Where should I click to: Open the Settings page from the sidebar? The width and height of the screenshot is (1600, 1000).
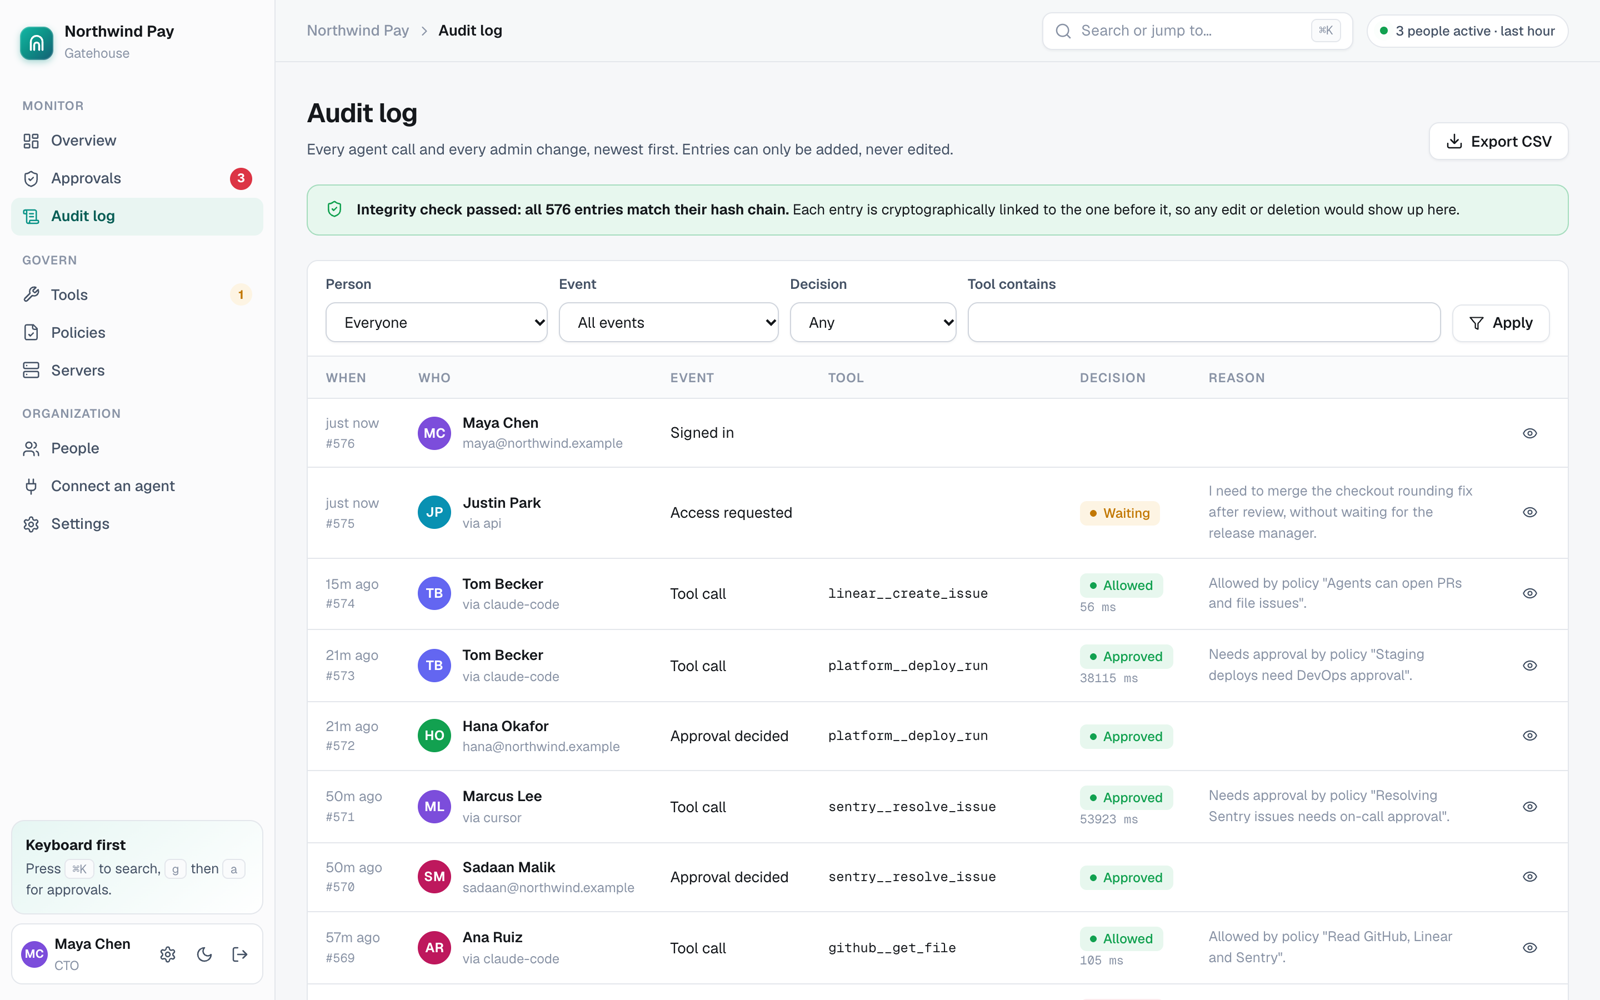pos(137,525)
